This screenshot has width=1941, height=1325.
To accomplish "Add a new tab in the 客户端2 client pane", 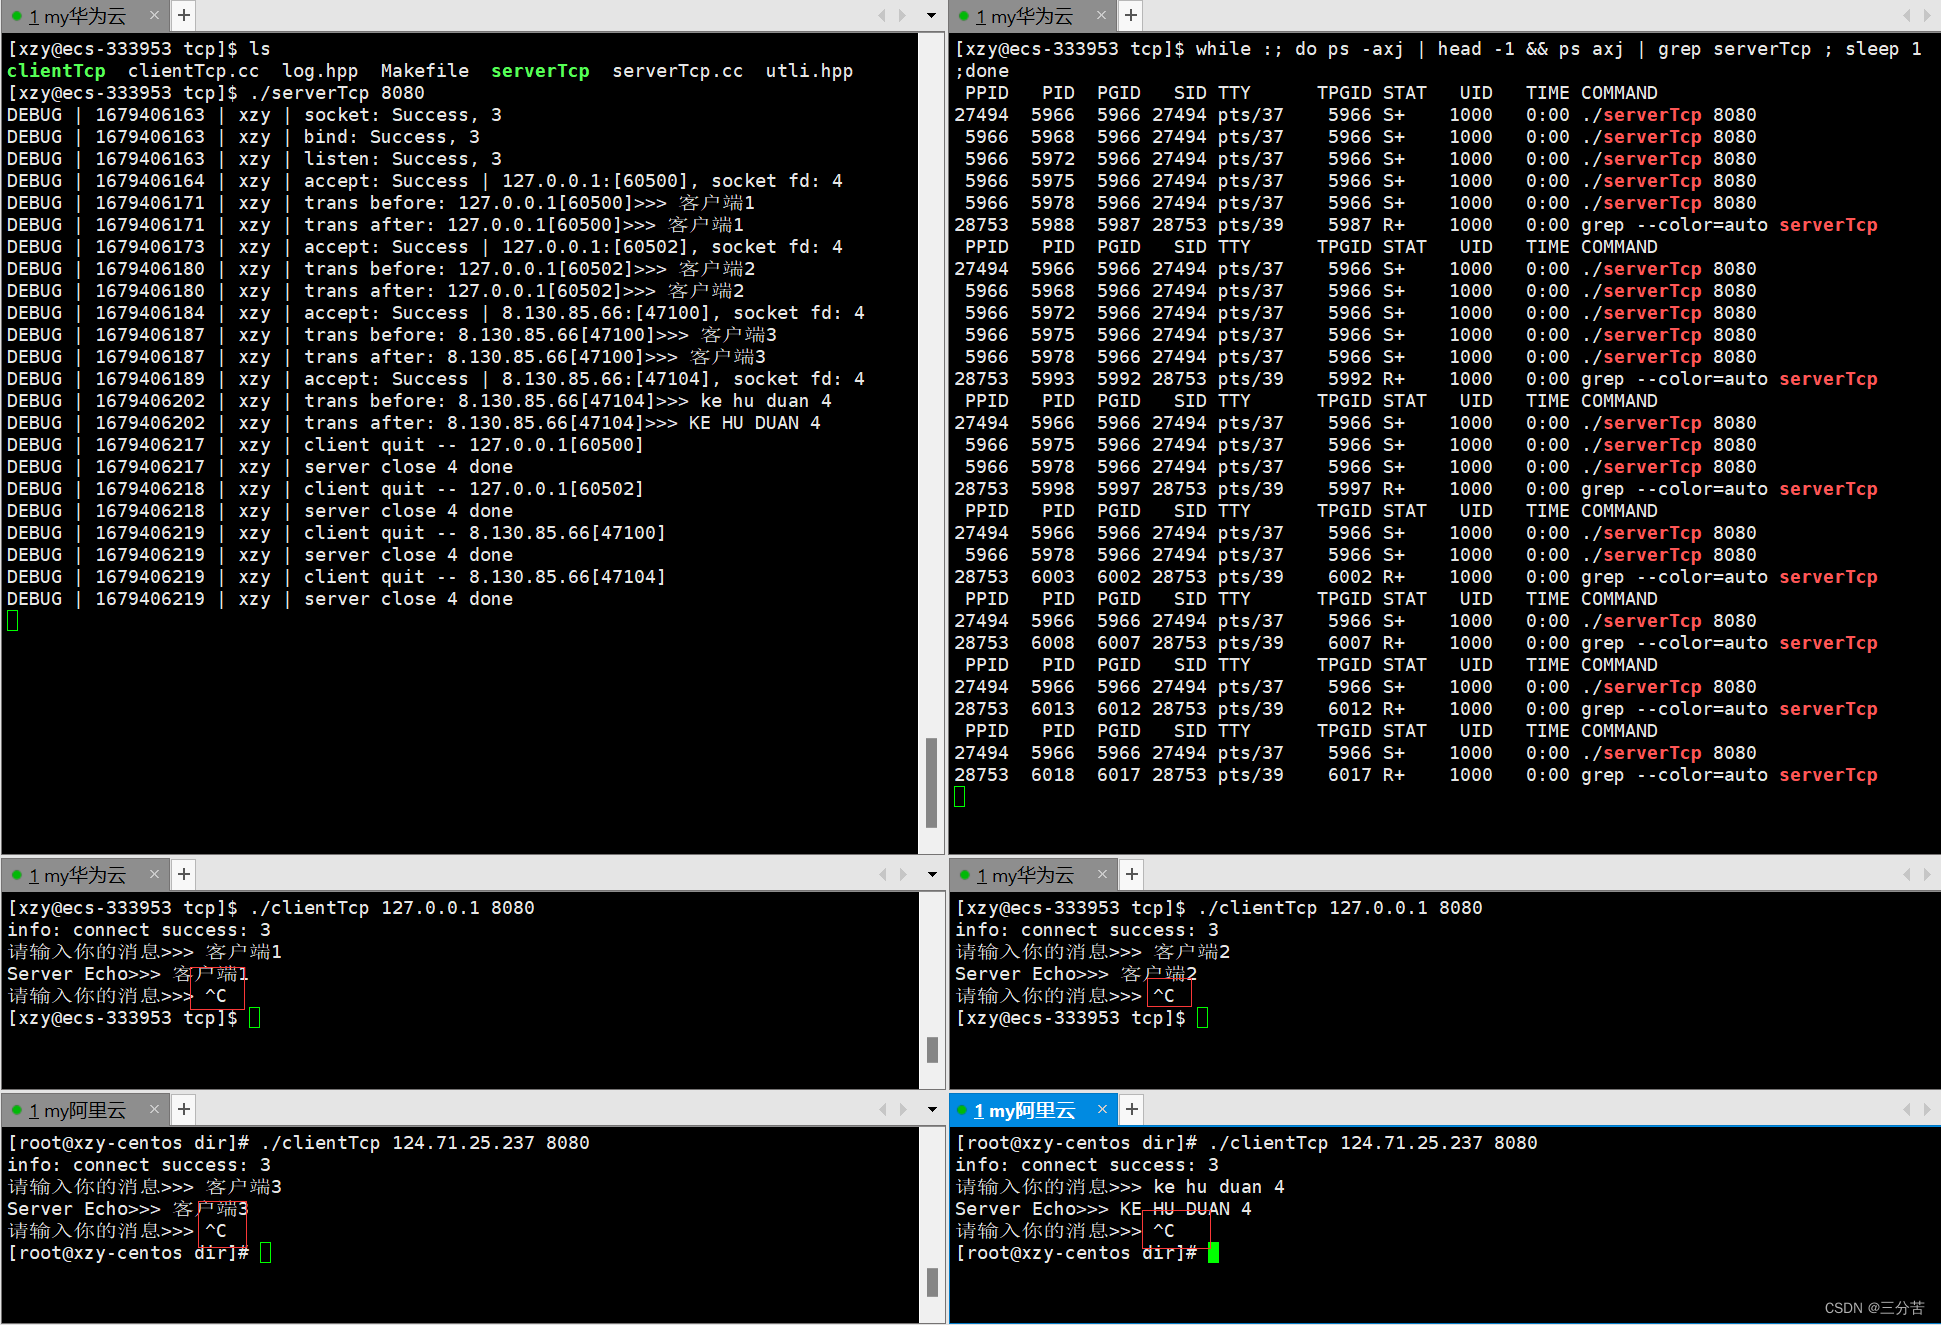I will (x=1132, y=874).
